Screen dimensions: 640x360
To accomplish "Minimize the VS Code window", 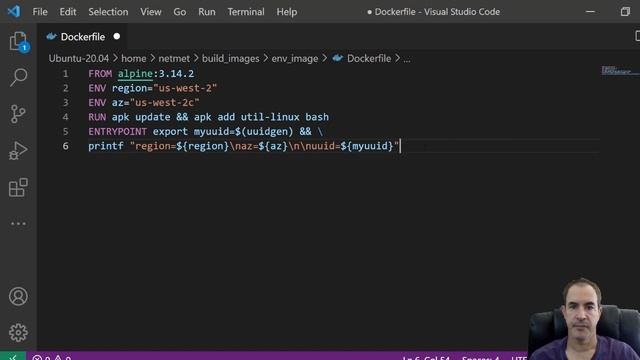I will pos(590,12).
